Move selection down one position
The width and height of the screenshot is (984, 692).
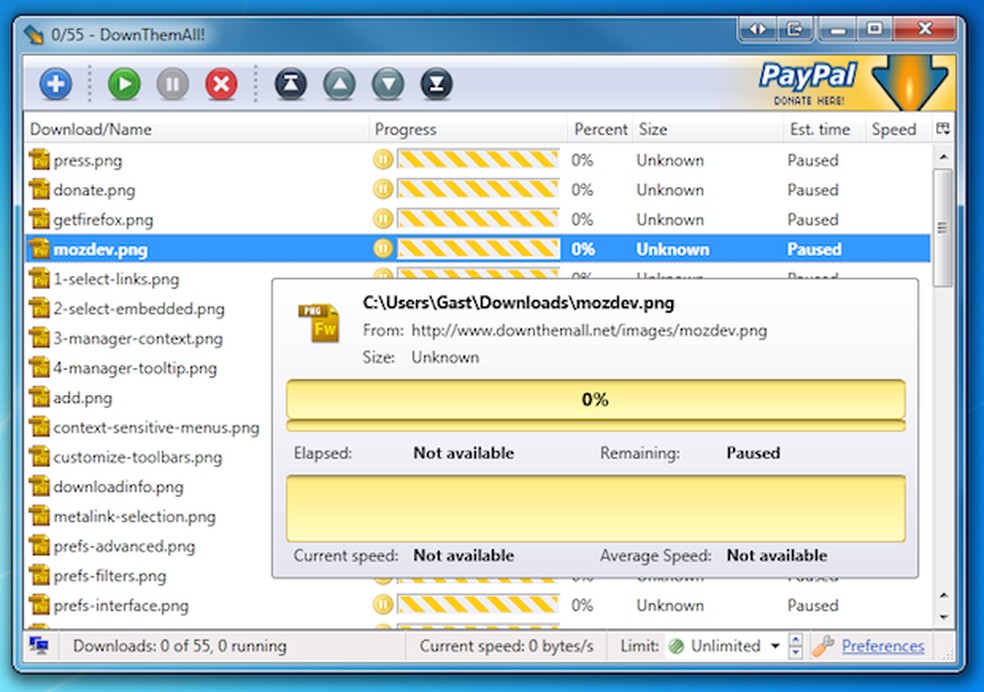(x=388, y=84)
